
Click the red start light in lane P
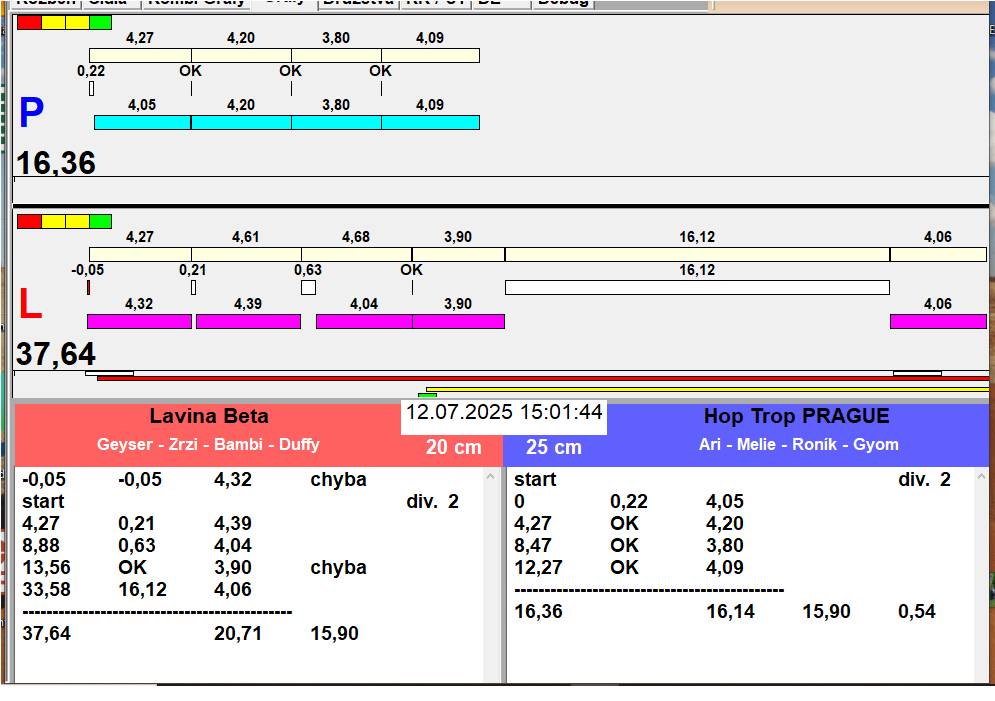click(29, 23)
